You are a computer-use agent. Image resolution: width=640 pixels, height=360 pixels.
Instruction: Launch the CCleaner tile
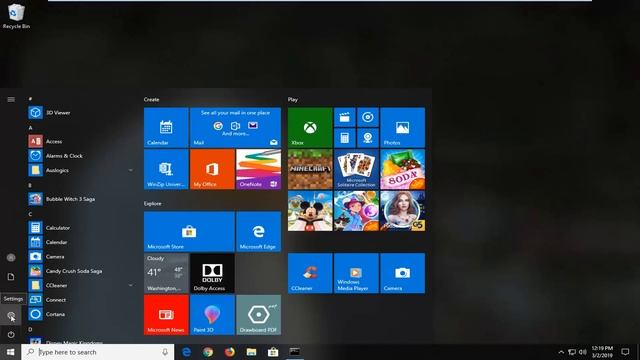coord(310,273)
